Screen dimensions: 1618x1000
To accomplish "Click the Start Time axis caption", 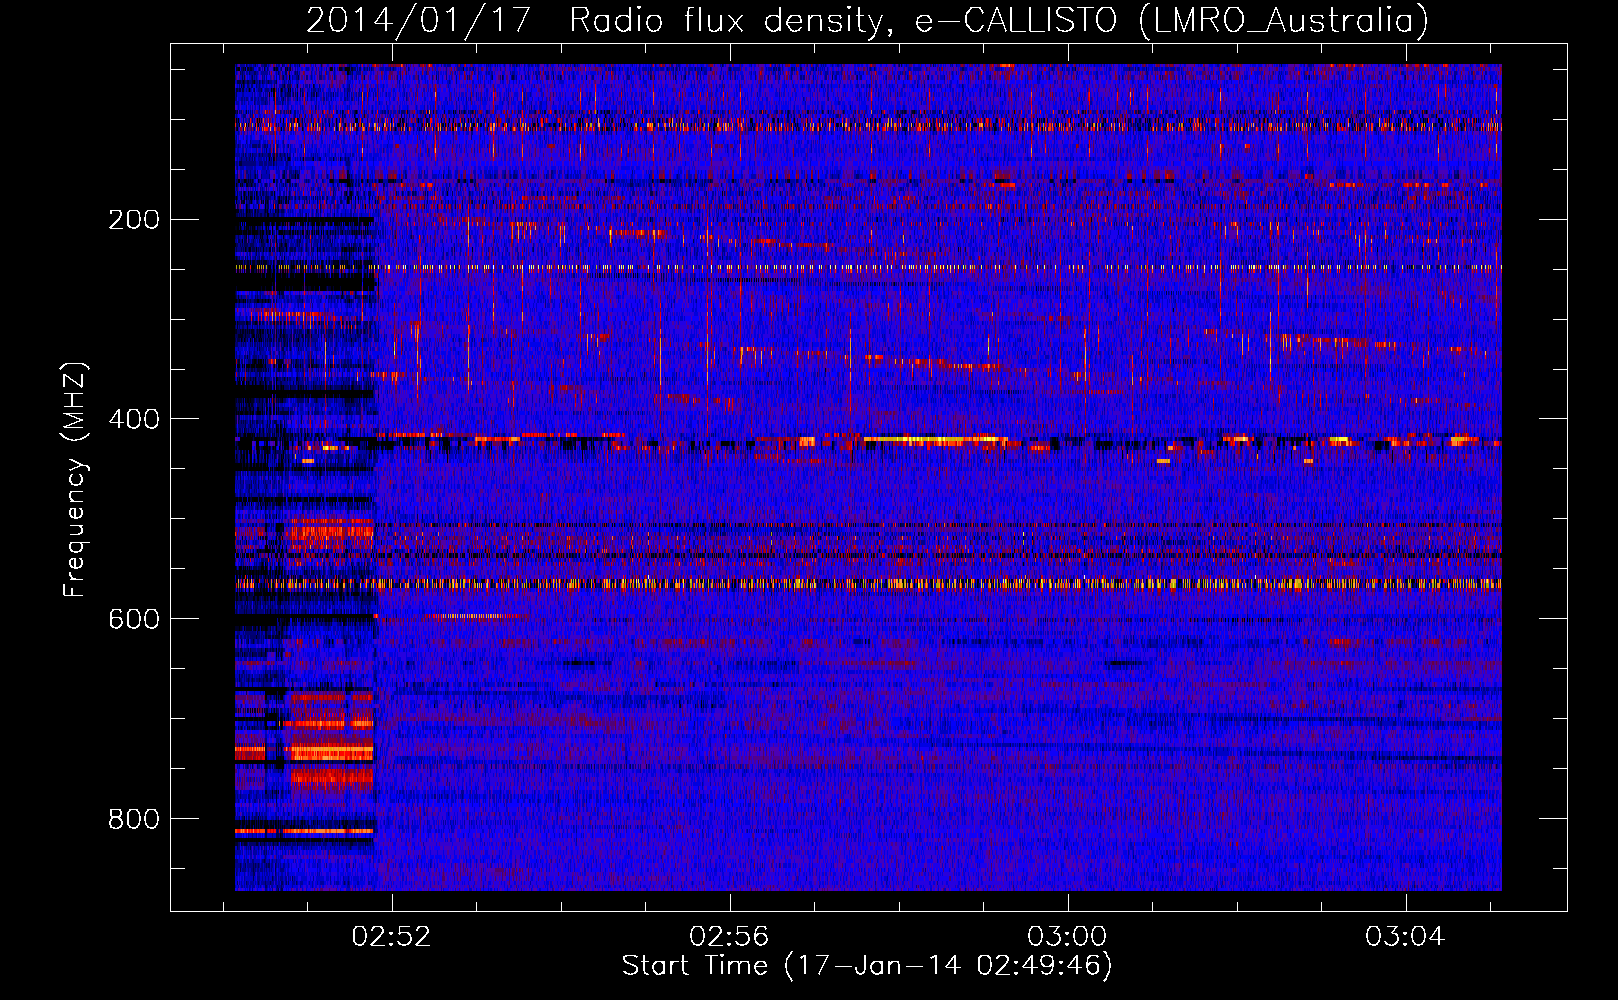I will click(867, 966).
